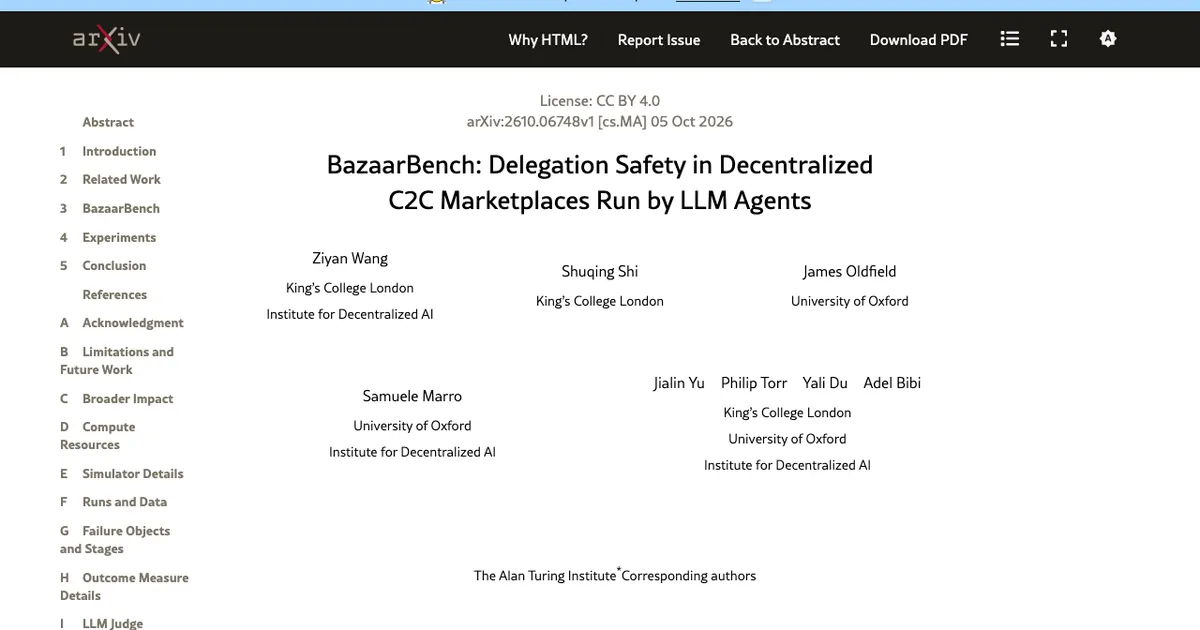Click Download PDF
This screenshot has width=1200, height=630.
tap(919, 40)
